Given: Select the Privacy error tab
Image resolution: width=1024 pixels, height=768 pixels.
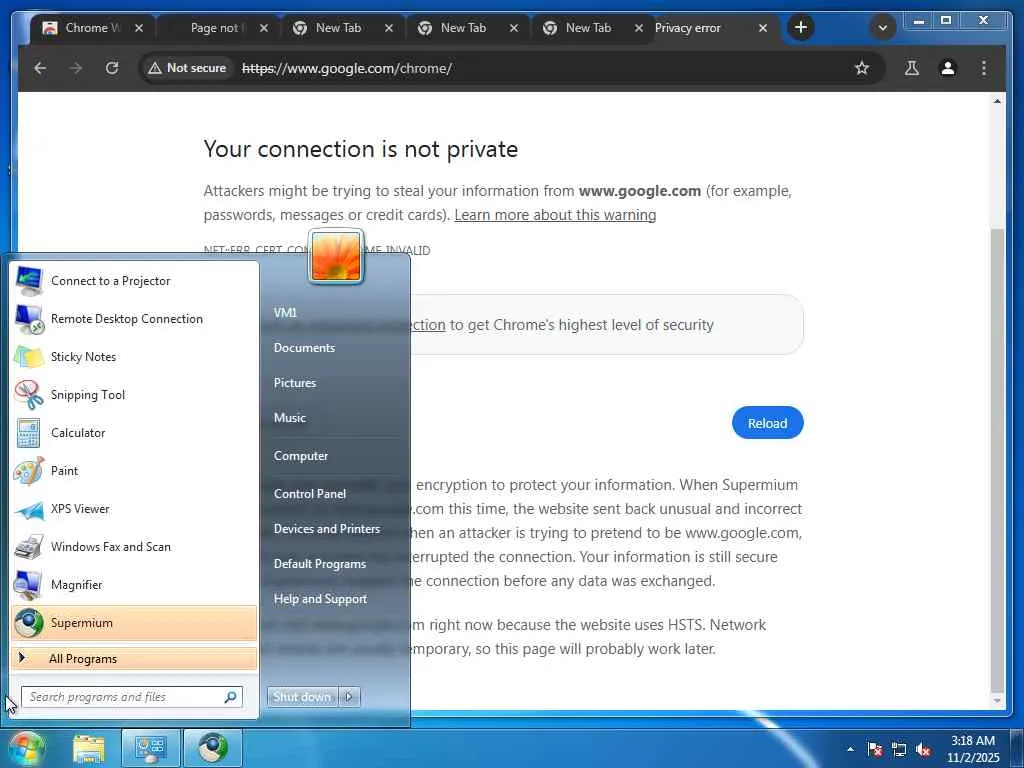Looking at the screenshot, I should (688, 28).
